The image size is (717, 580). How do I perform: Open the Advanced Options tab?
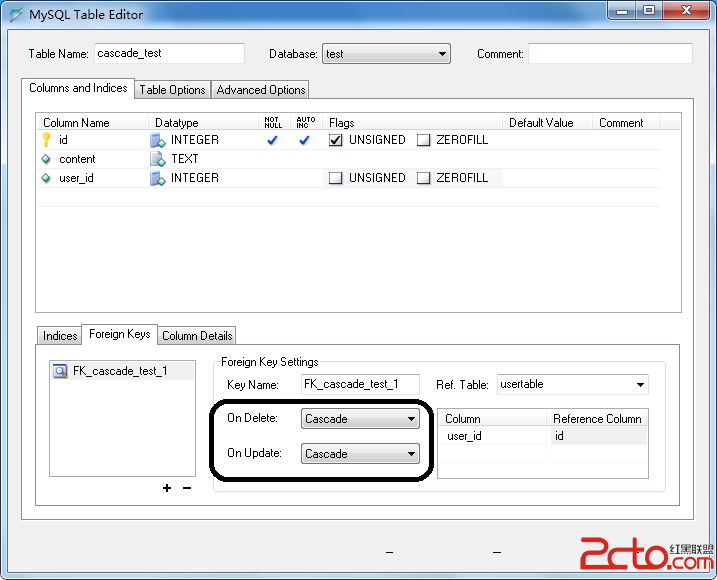(261, 90)
